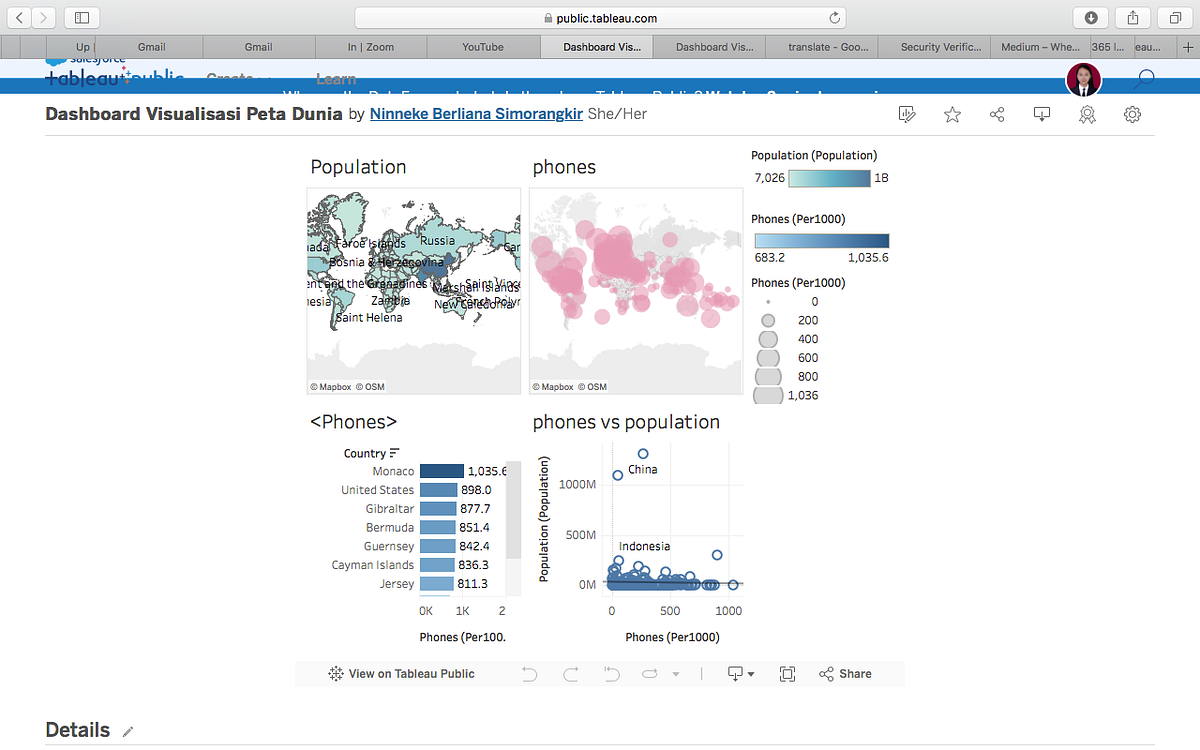Add this dashboard to favorites
Screen dimensions: 1200x750
click(x=952, y=114)
